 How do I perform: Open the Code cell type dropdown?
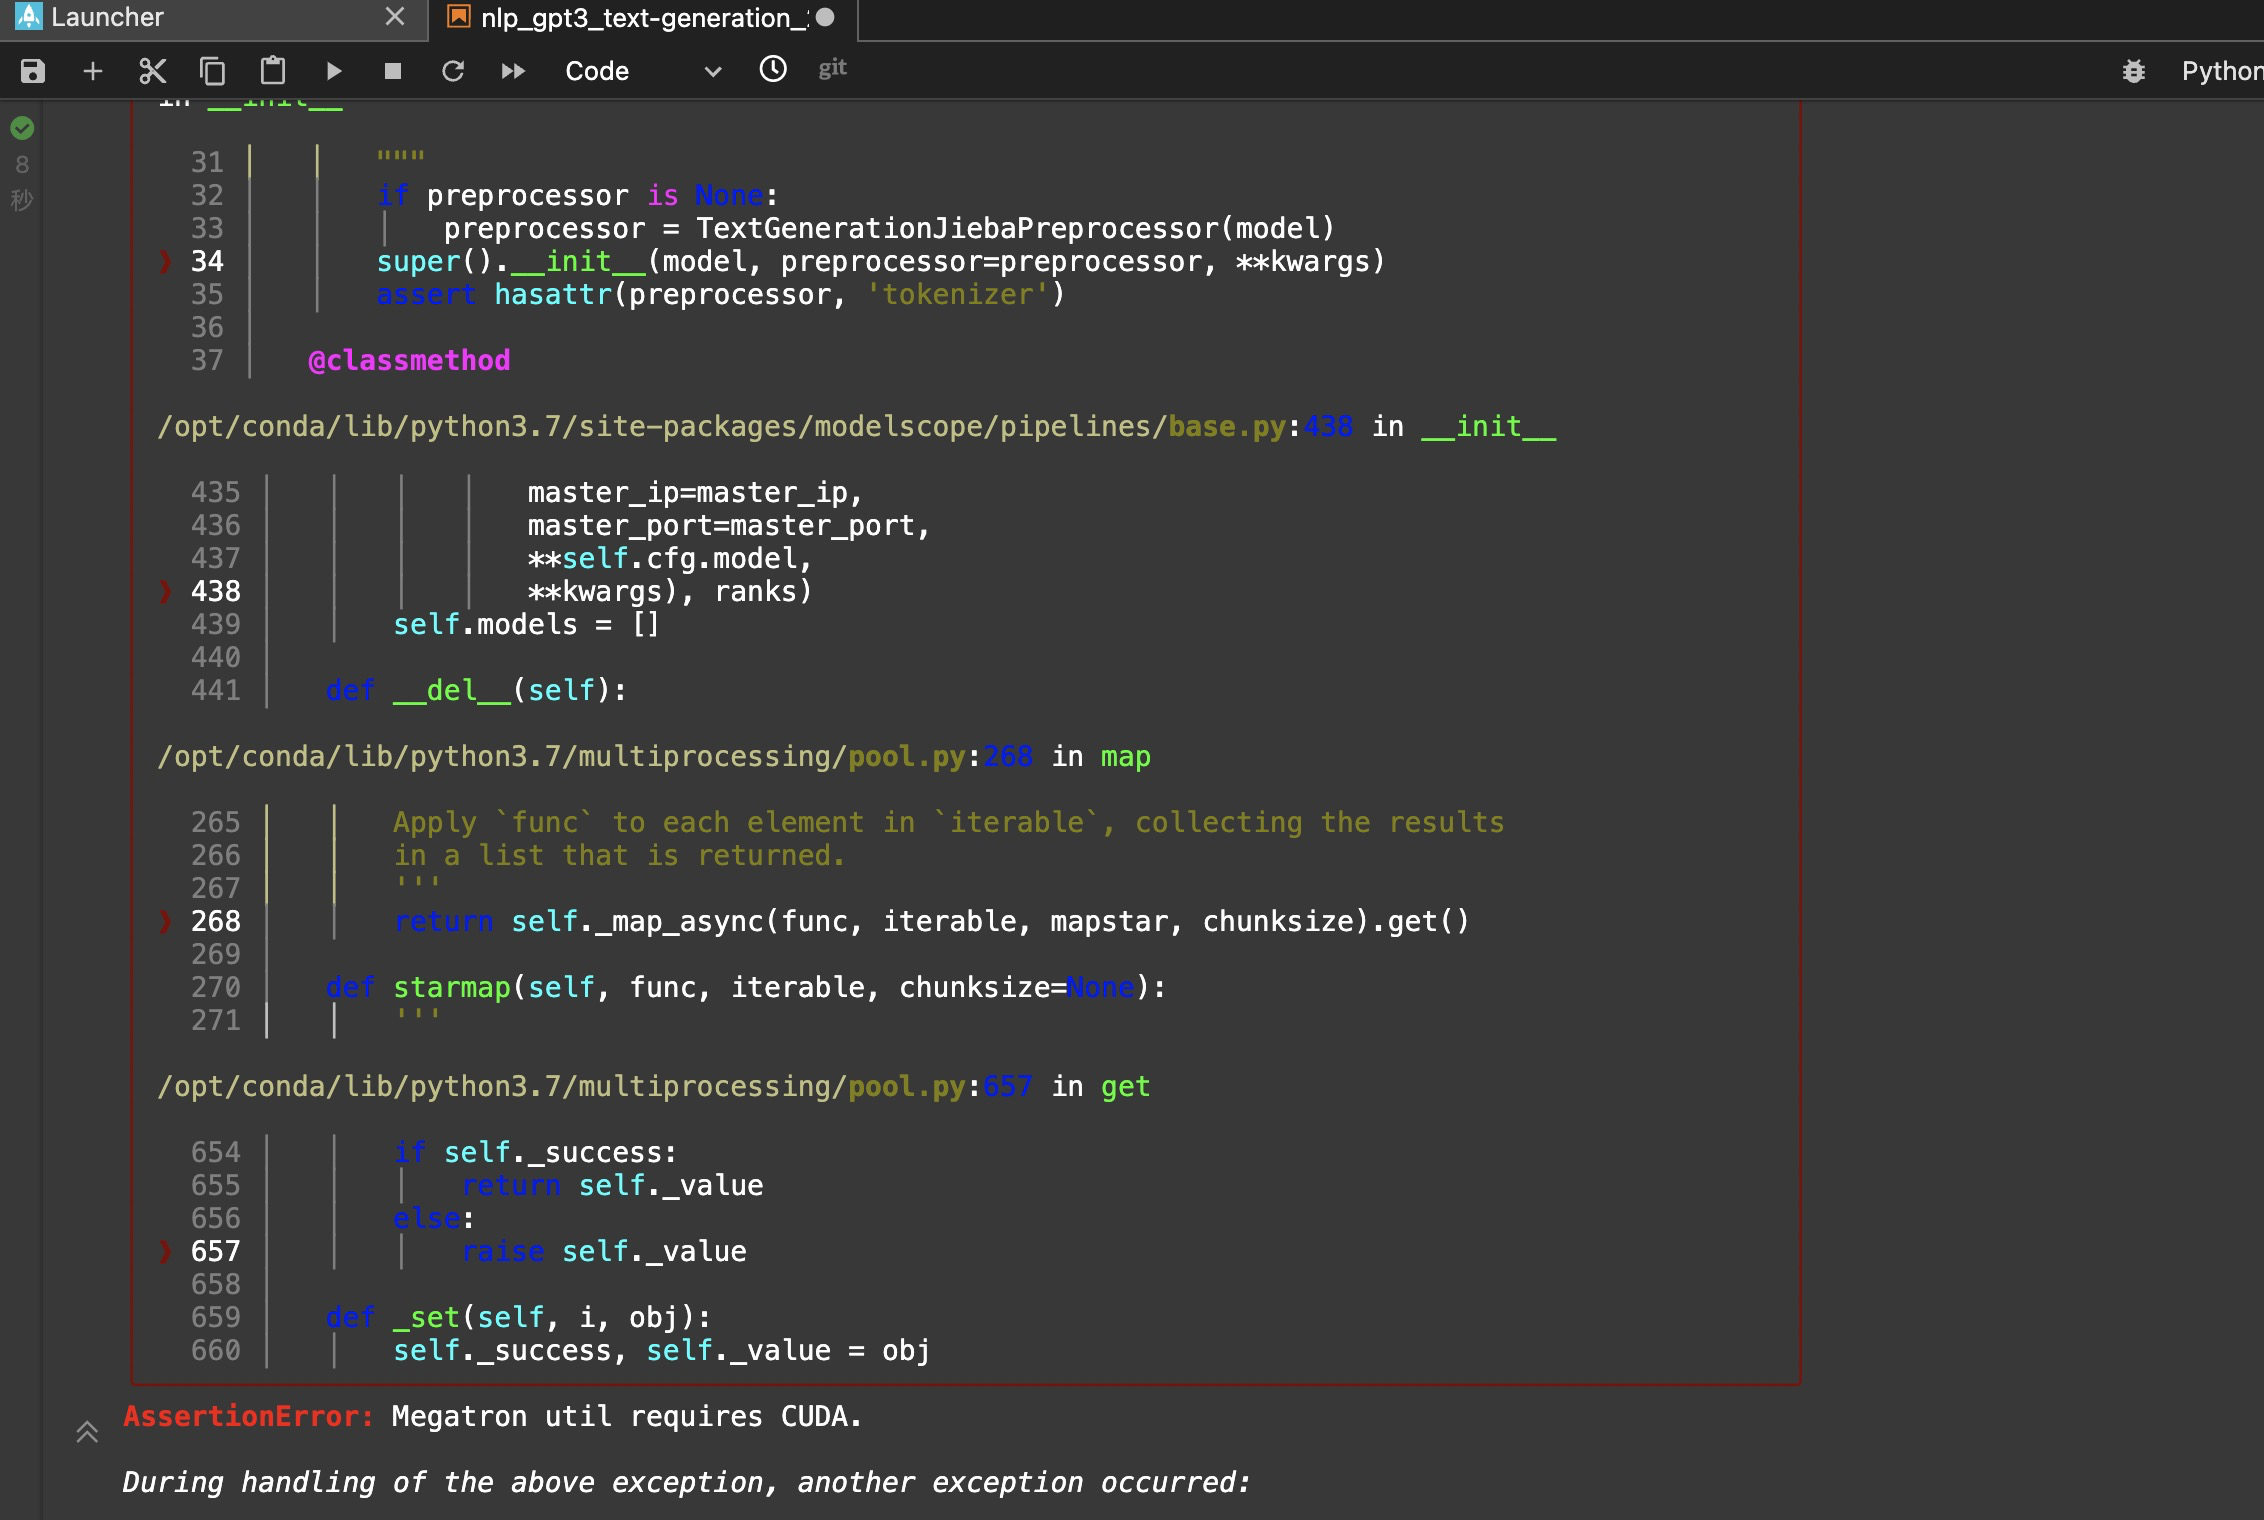coord(642,71)
